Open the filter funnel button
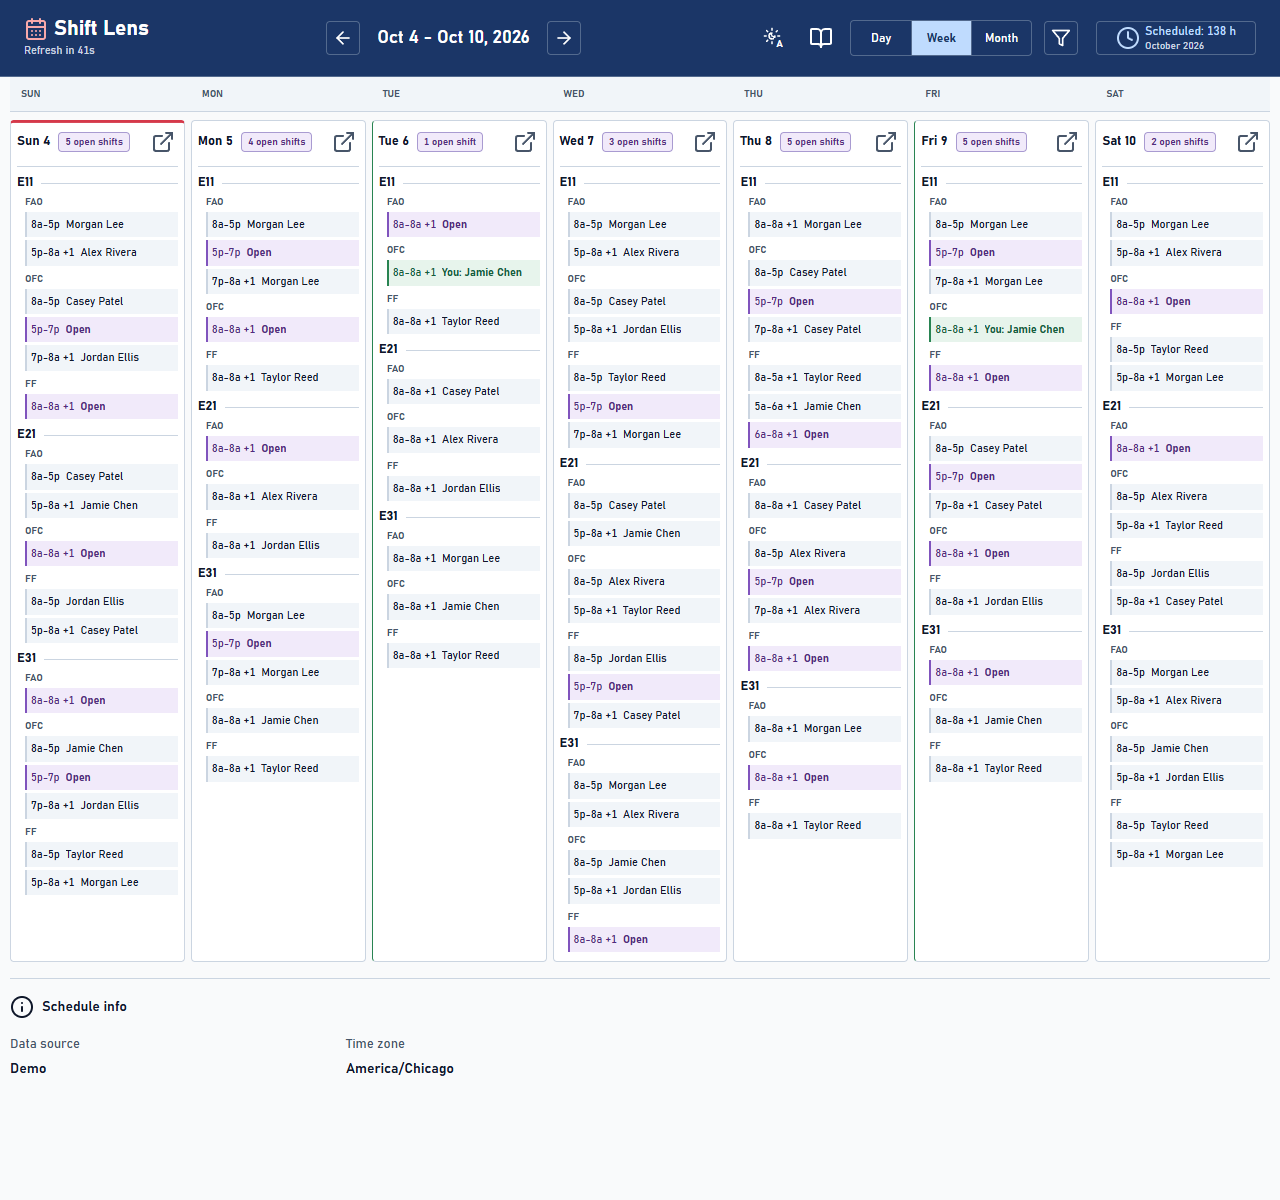 click(x=1061, y=38)
